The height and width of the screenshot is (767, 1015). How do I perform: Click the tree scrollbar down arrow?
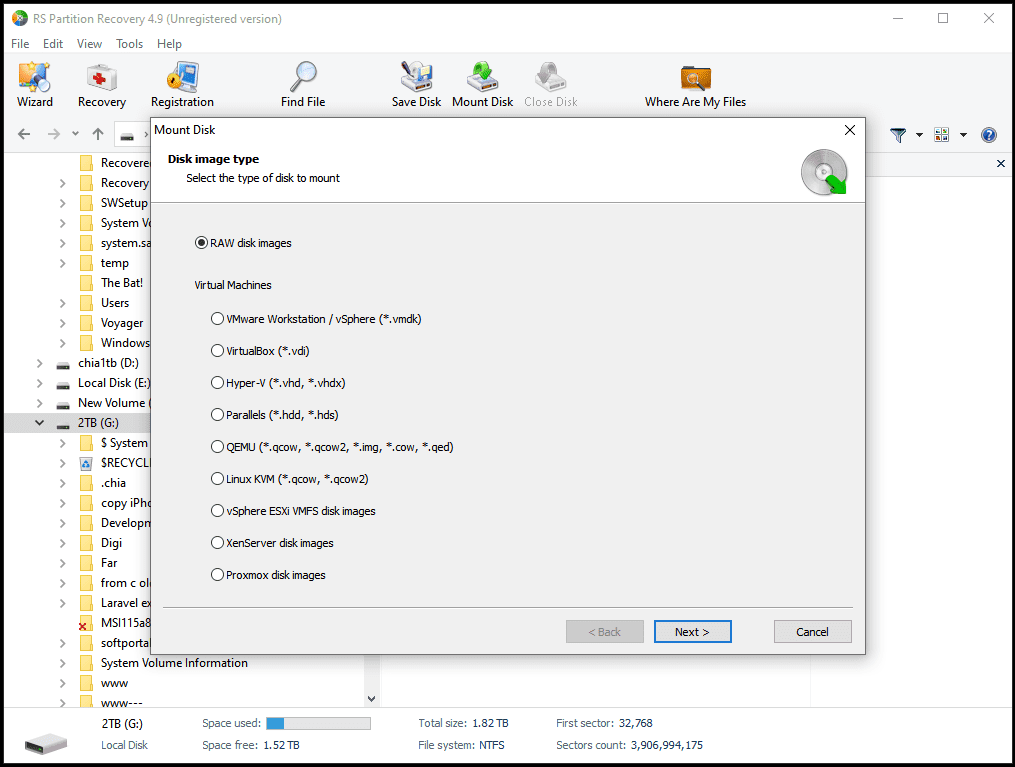click(372, 698)
